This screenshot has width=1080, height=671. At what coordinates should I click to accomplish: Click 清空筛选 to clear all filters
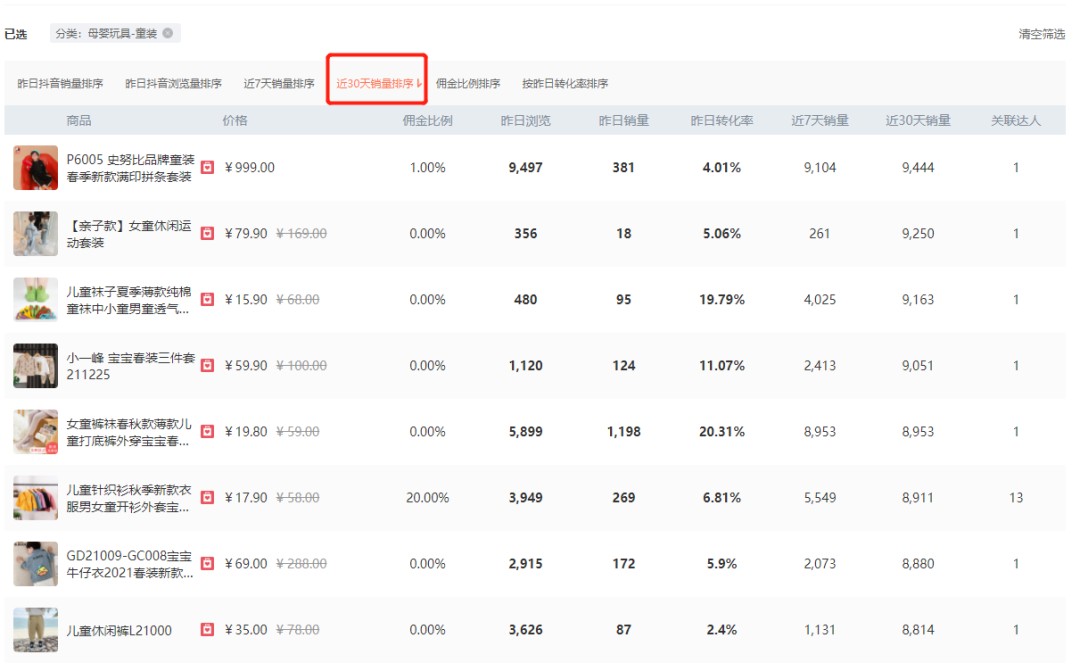1041,34
